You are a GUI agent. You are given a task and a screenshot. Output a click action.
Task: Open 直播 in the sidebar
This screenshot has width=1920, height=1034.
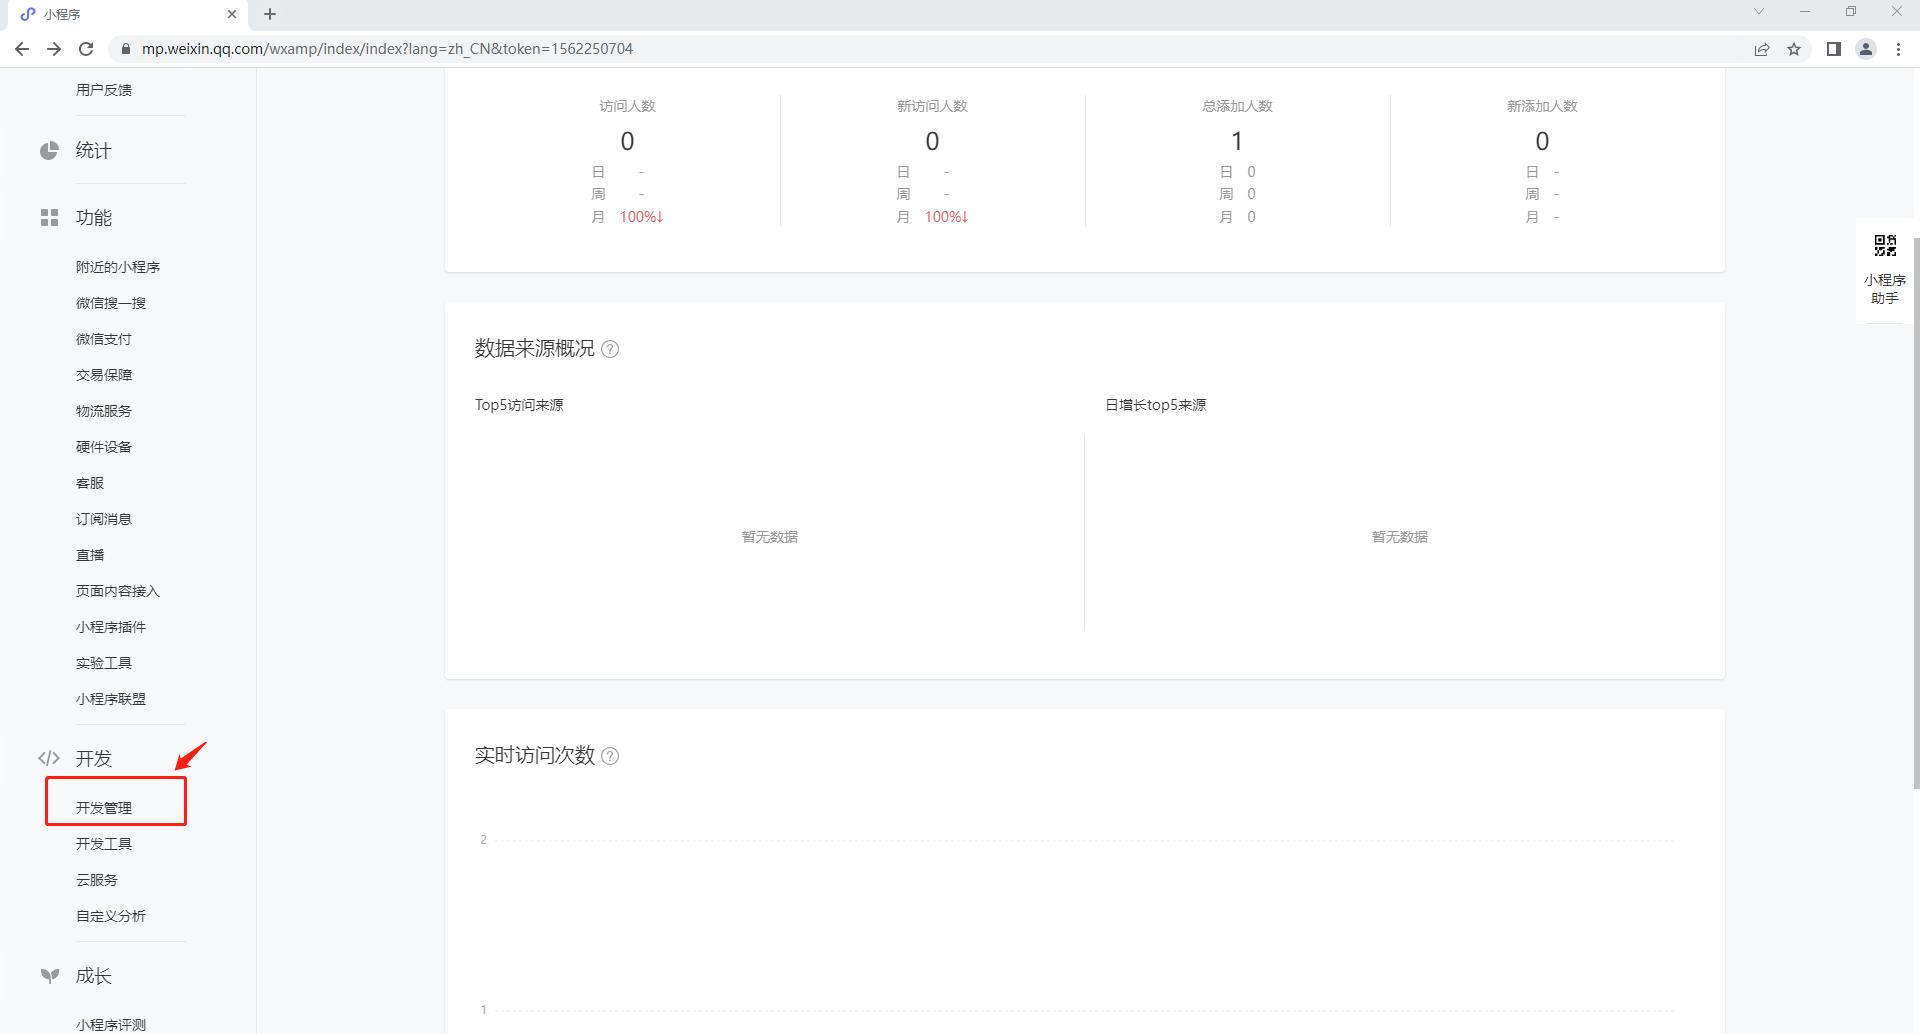(90, 555)
